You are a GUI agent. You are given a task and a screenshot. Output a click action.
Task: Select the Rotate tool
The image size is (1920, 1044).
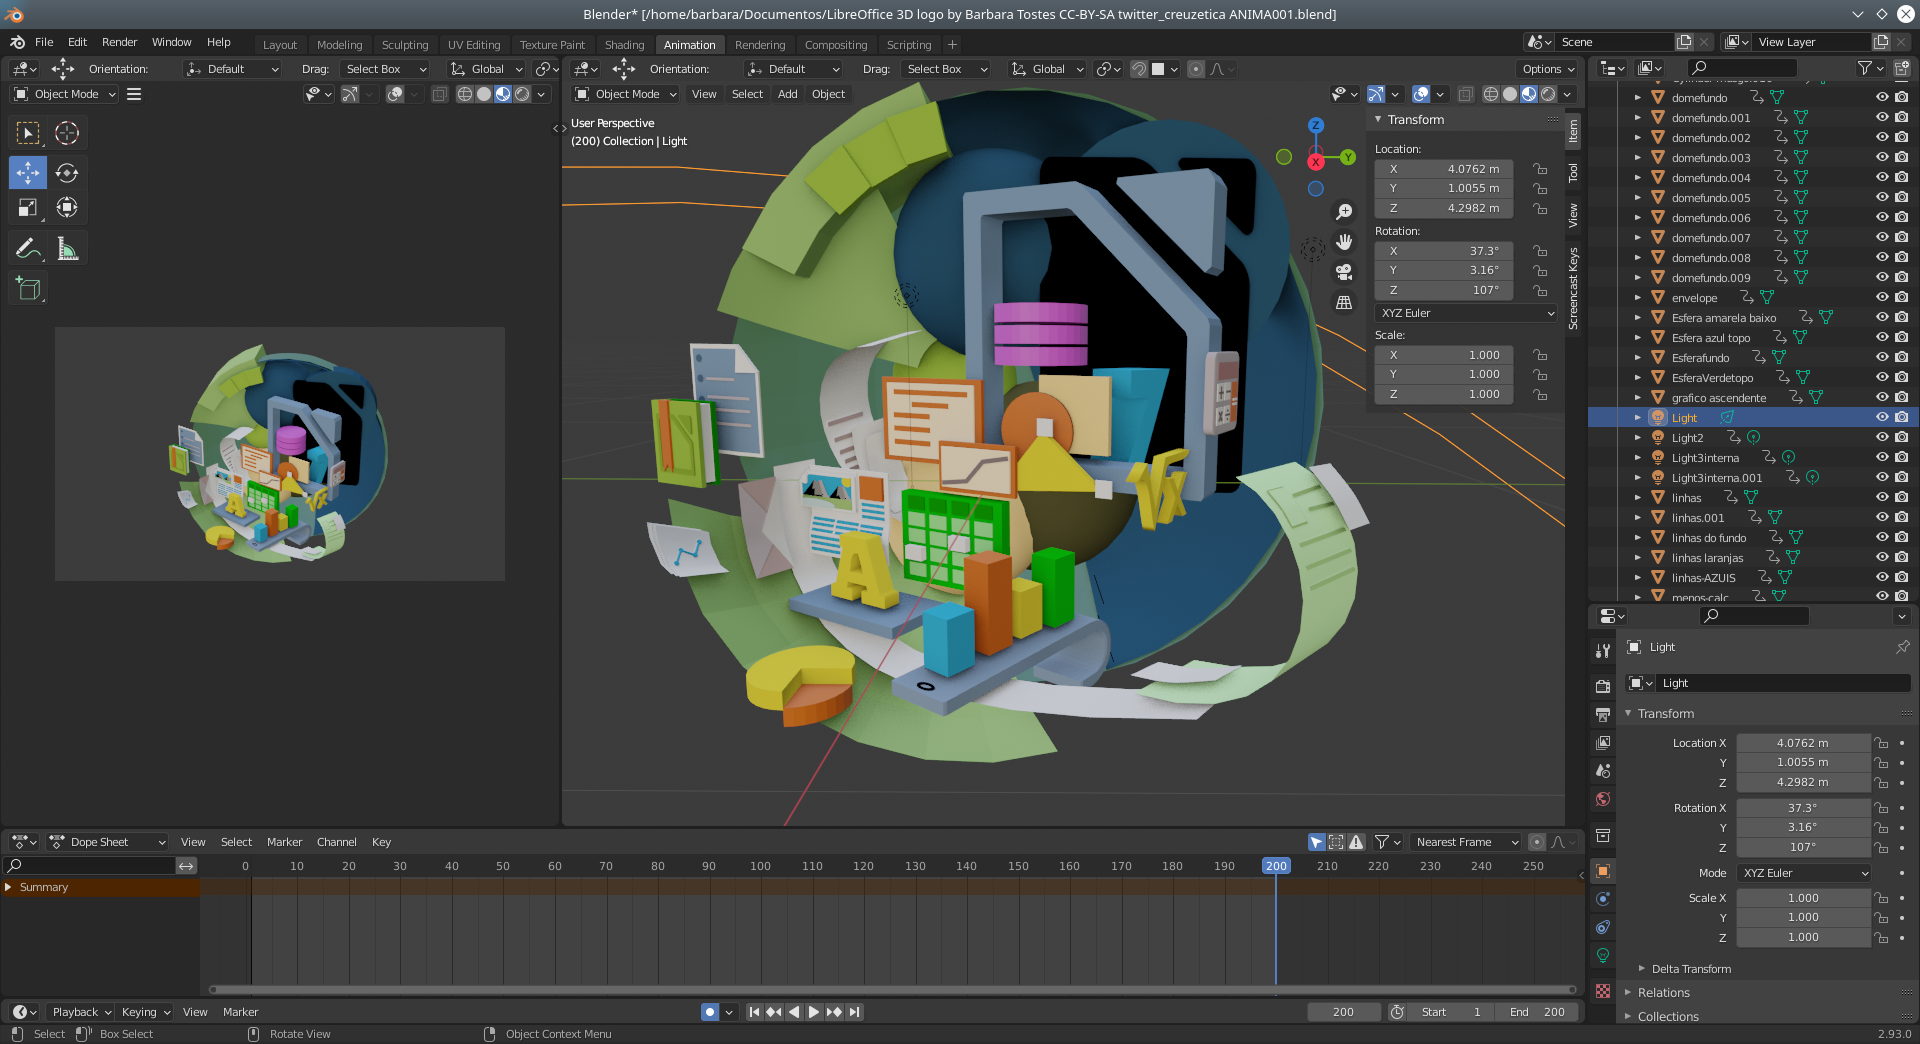pyautogui.click(x=67, y=173)
